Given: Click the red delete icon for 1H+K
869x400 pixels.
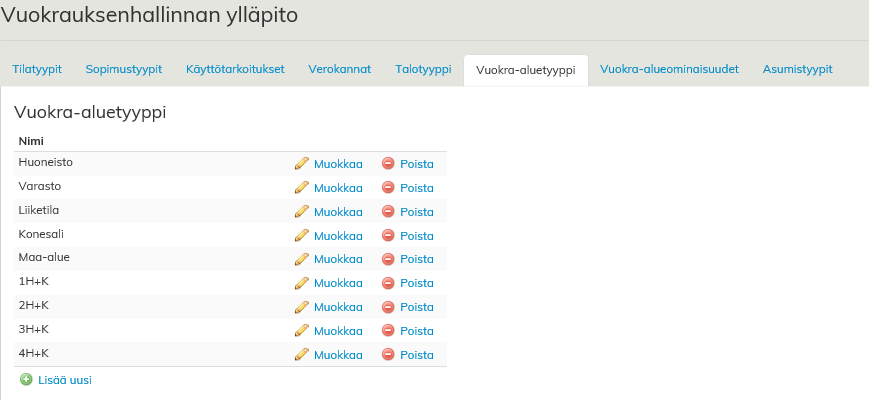Looking at the screenshot, I should tap(388, 283).
